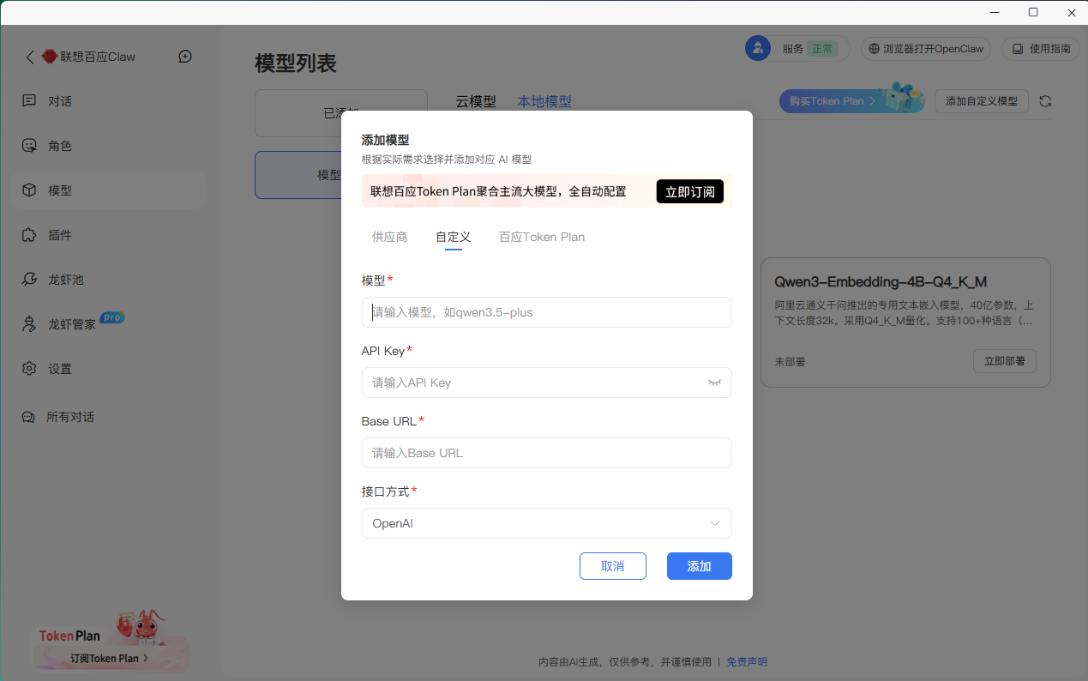The width and height of the screenshot is (1088, 681).
Task: Switch to the 百应Token Plan tab
Action: point(542,237)
